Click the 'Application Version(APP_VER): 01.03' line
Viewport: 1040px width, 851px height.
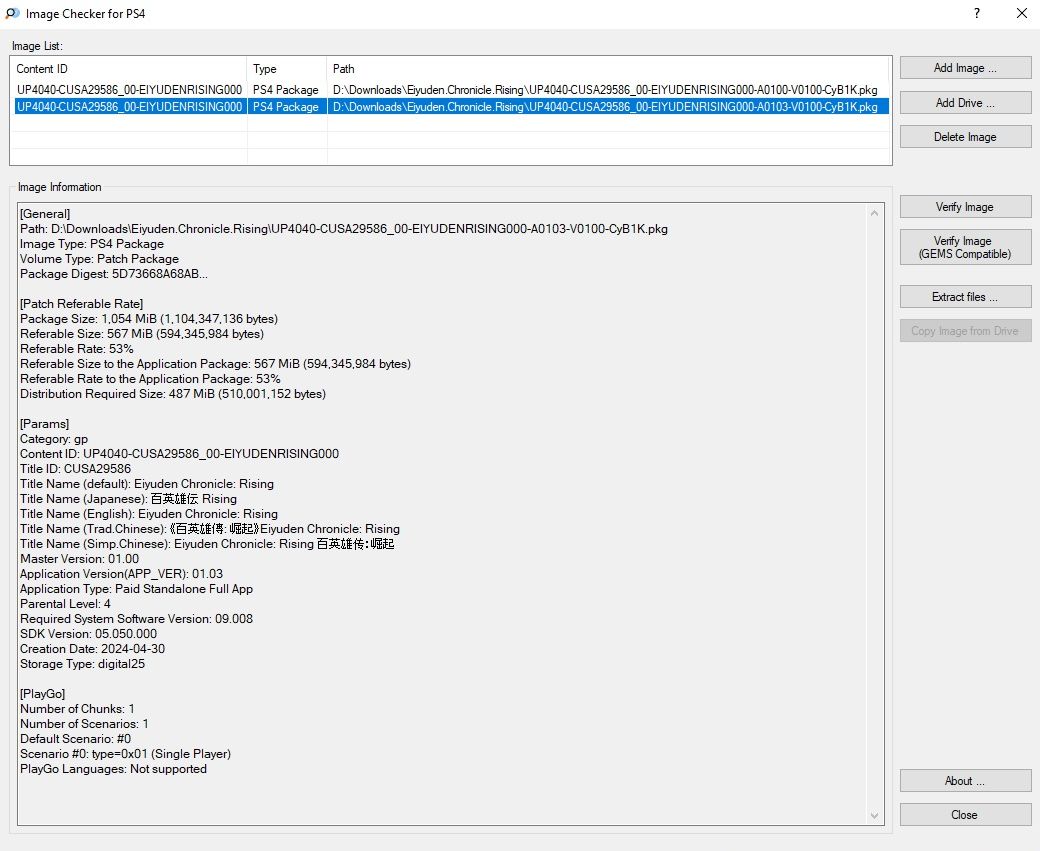[121, 574]
